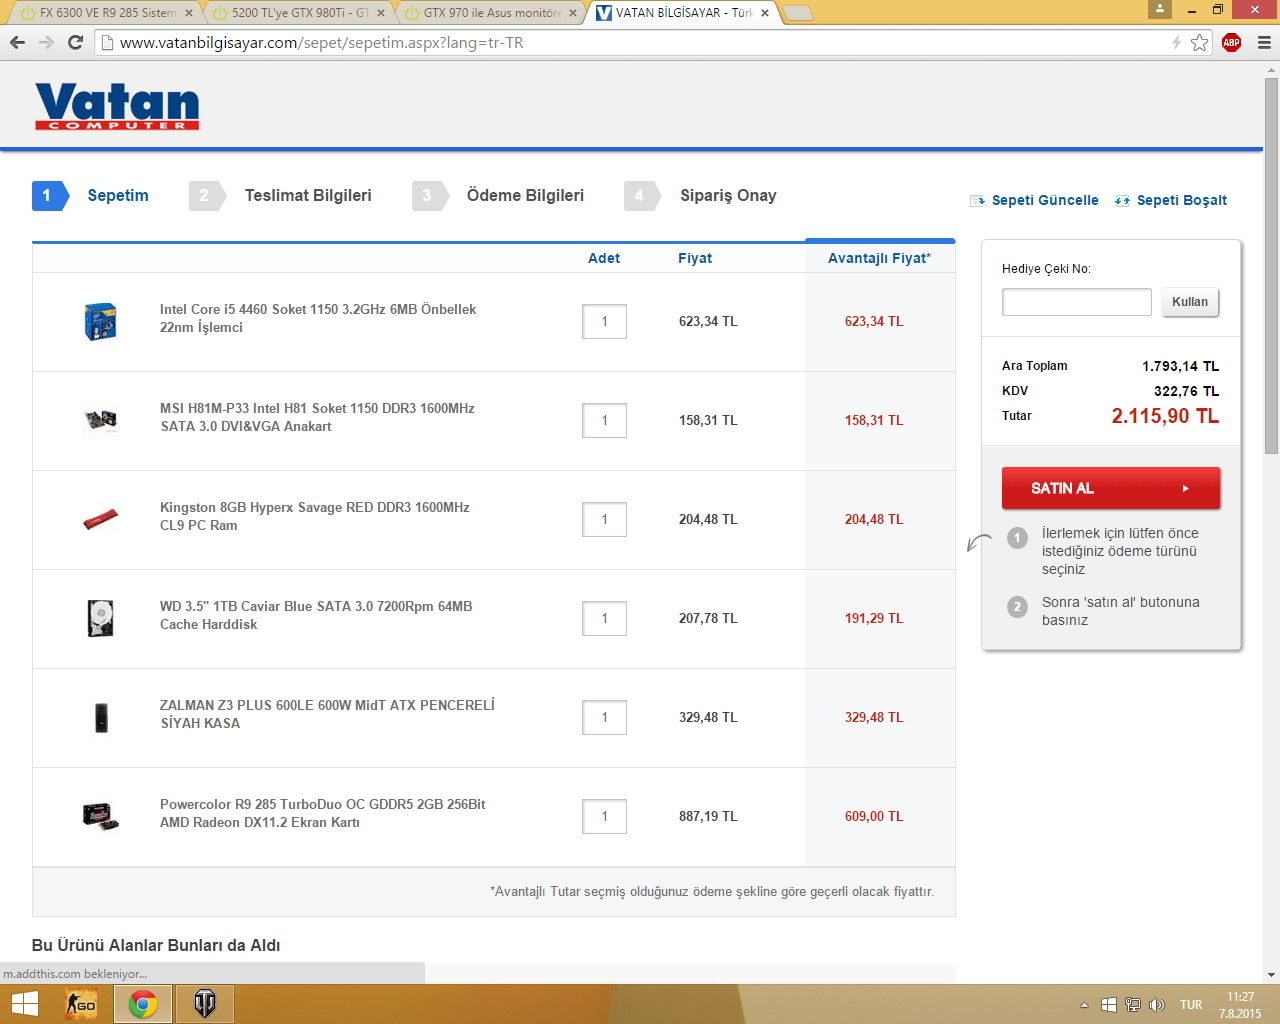Go to the Ödeme Bilgileri step
The image size is (1280, 1024).
(x=498, y=196)
